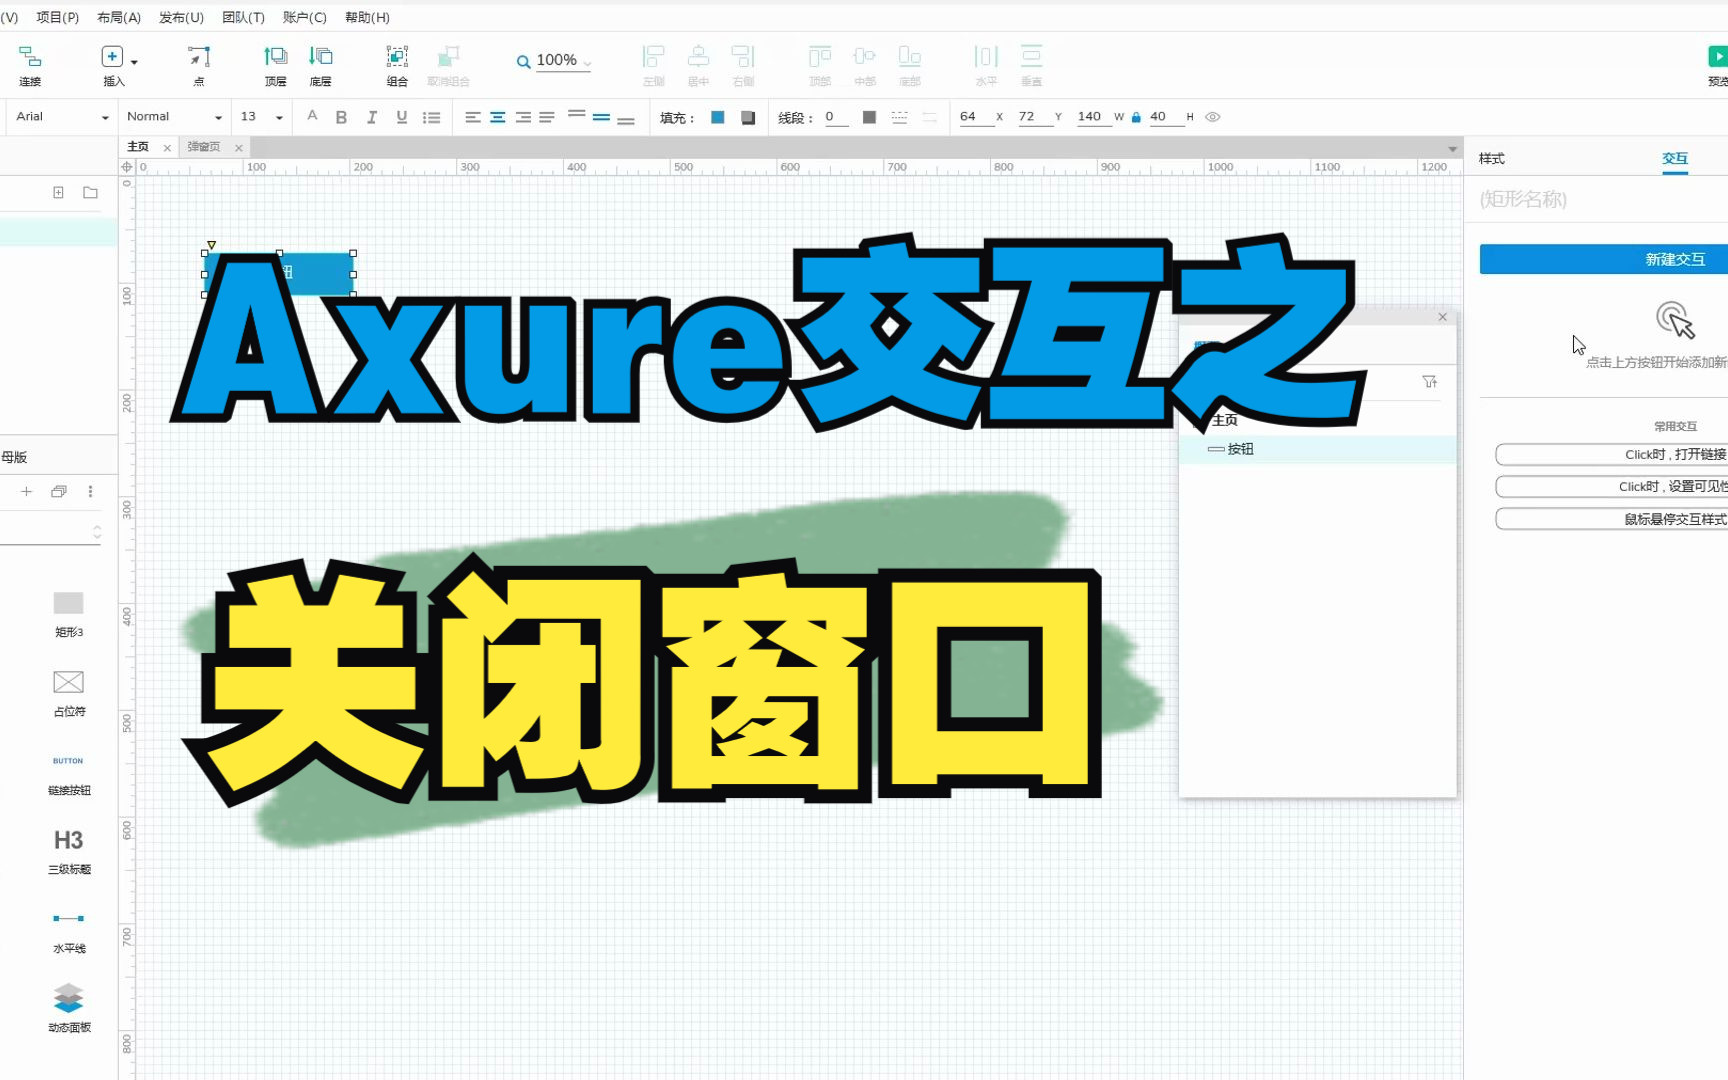The height and width of the screenshot is (1080, 1728).
Task: Align text right
Action: click(522, 117)
